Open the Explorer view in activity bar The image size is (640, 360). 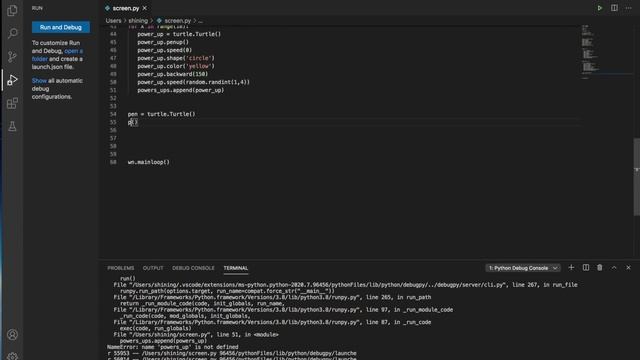tap(12, 10)
